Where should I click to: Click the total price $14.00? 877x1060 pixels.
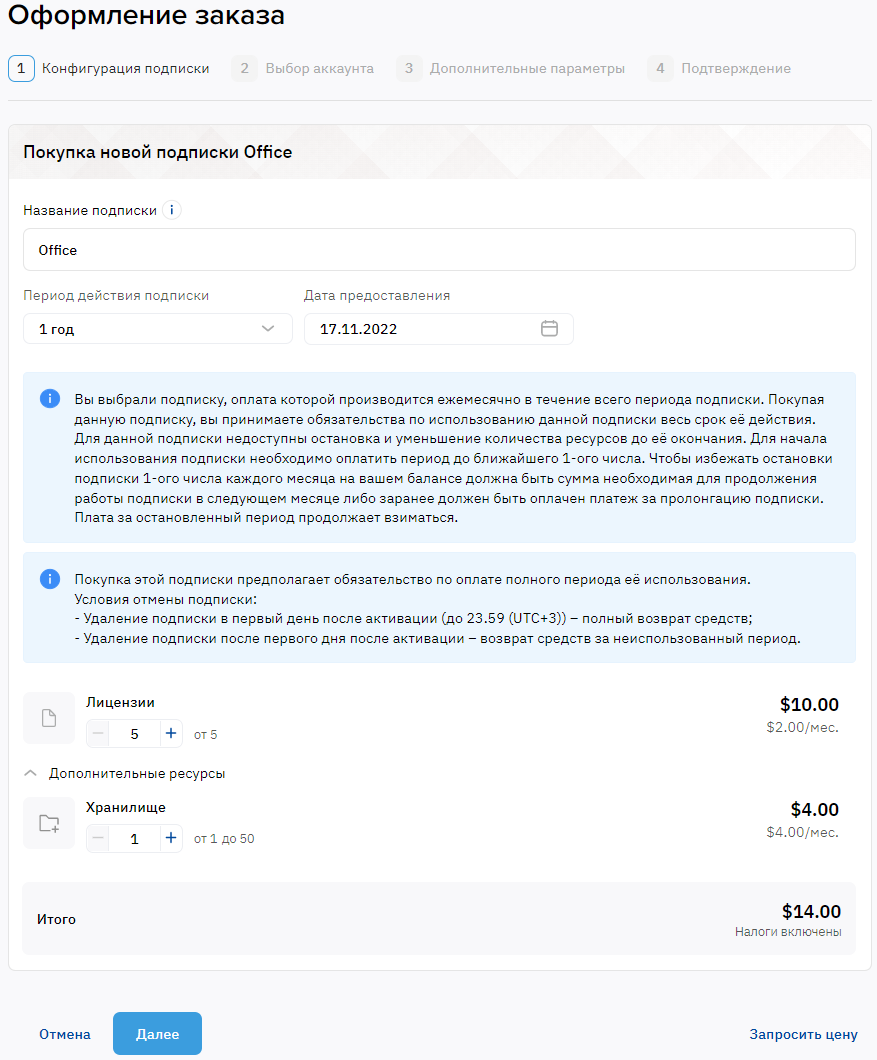[811, 911]
